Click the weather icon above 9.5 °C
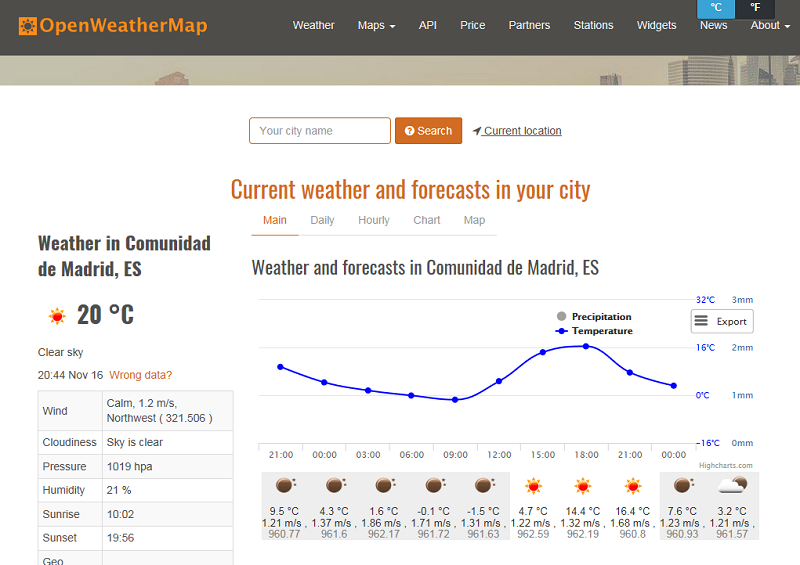This screenshot has height=565, width=800. 286,485
